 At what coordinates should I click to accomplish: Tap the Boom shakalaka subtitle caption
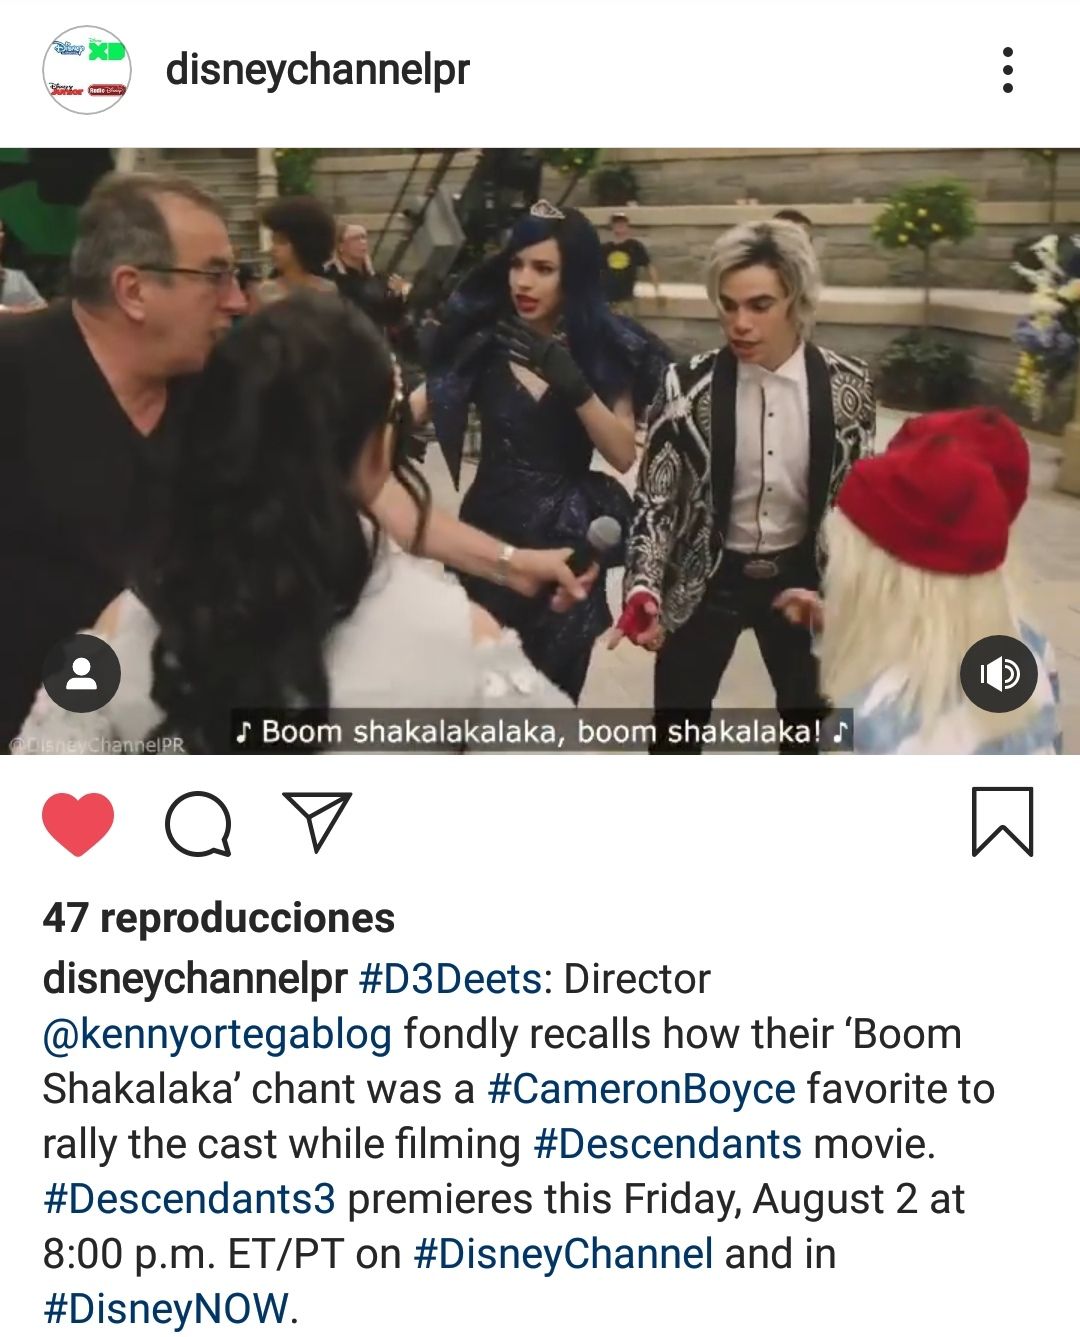pos(542,731)
